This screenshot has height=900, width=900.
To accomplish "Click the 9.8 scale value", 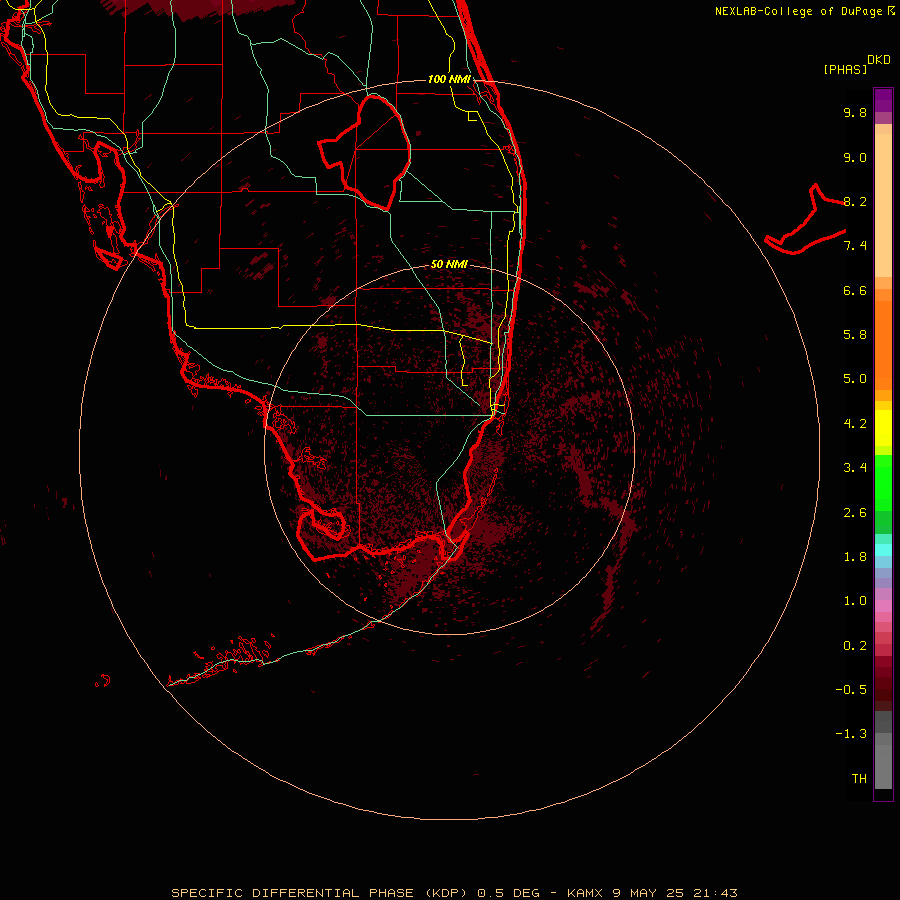I will click(855, 112).
